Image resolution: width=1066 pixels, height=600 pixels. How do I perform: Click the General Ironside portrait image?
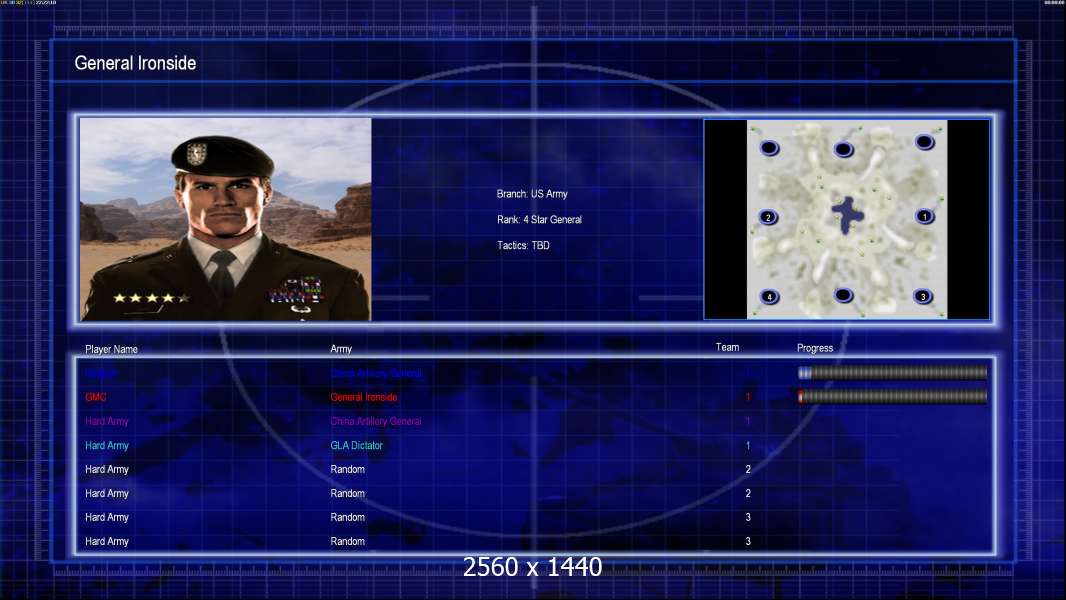point(226,219)
